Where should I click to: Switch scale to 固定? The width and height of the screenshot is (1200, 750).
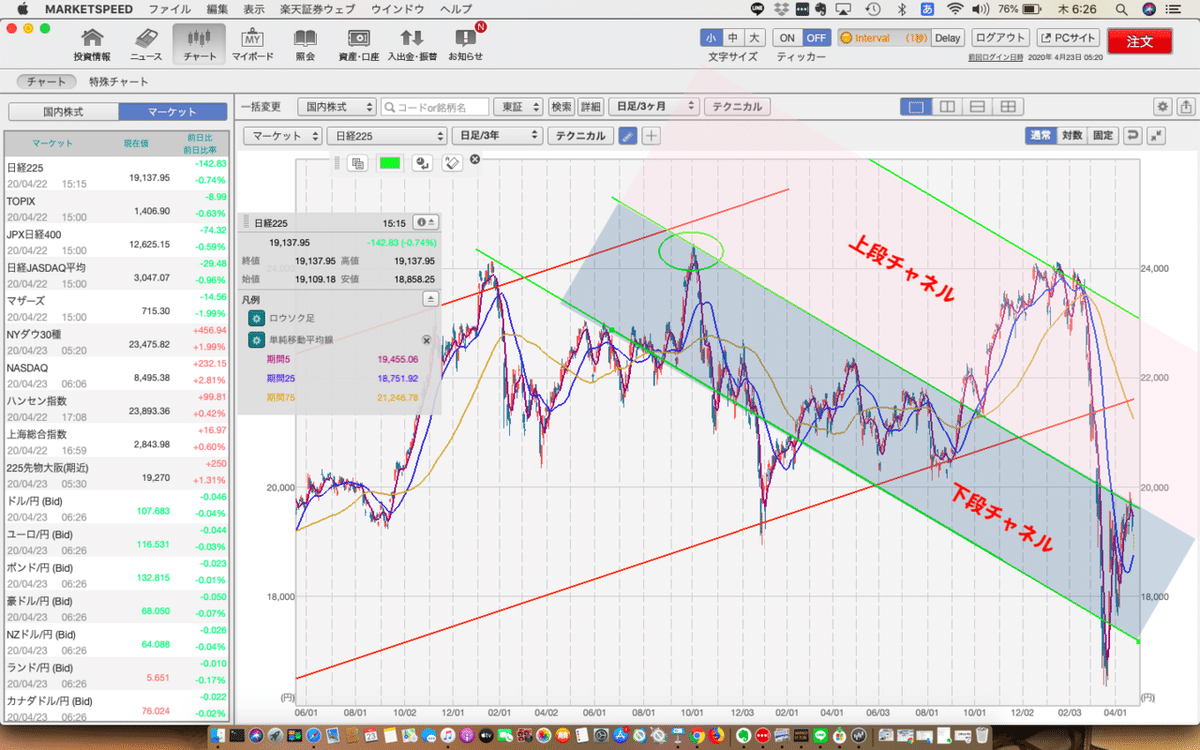(1103, 135)
